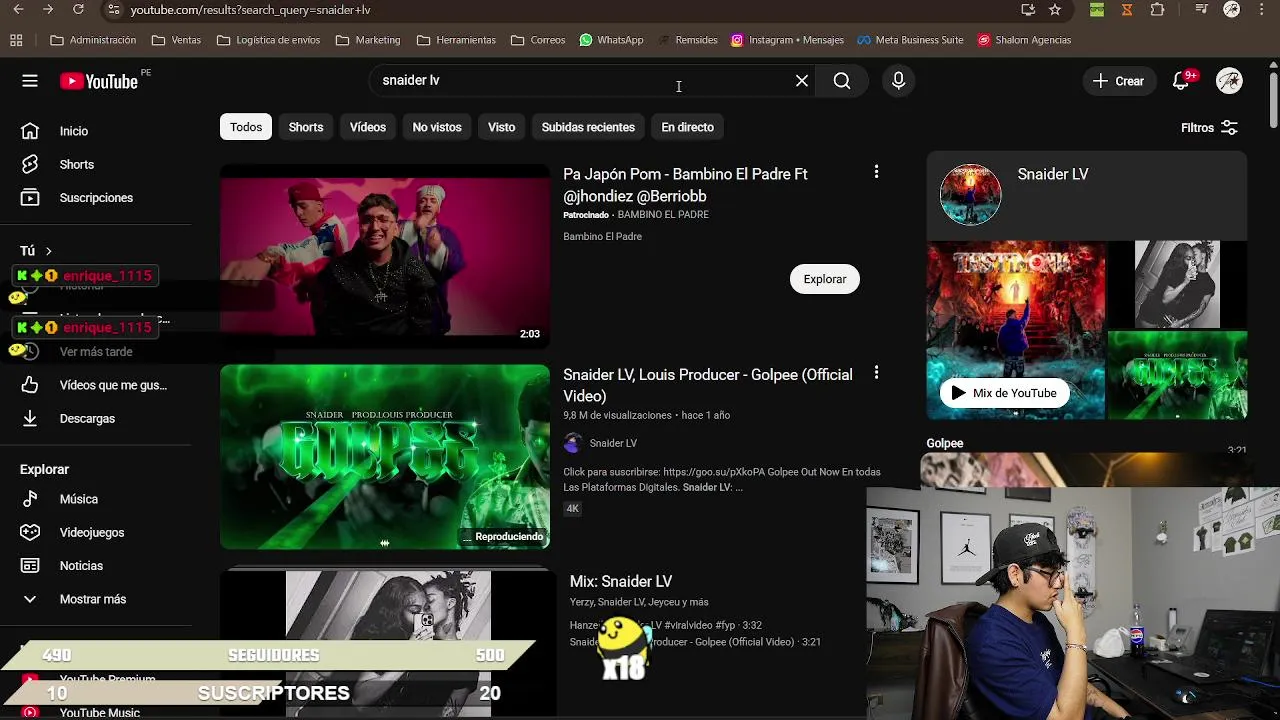
Task: Open the browser extensions puzzle icon
Action: tap(1157, 10)
